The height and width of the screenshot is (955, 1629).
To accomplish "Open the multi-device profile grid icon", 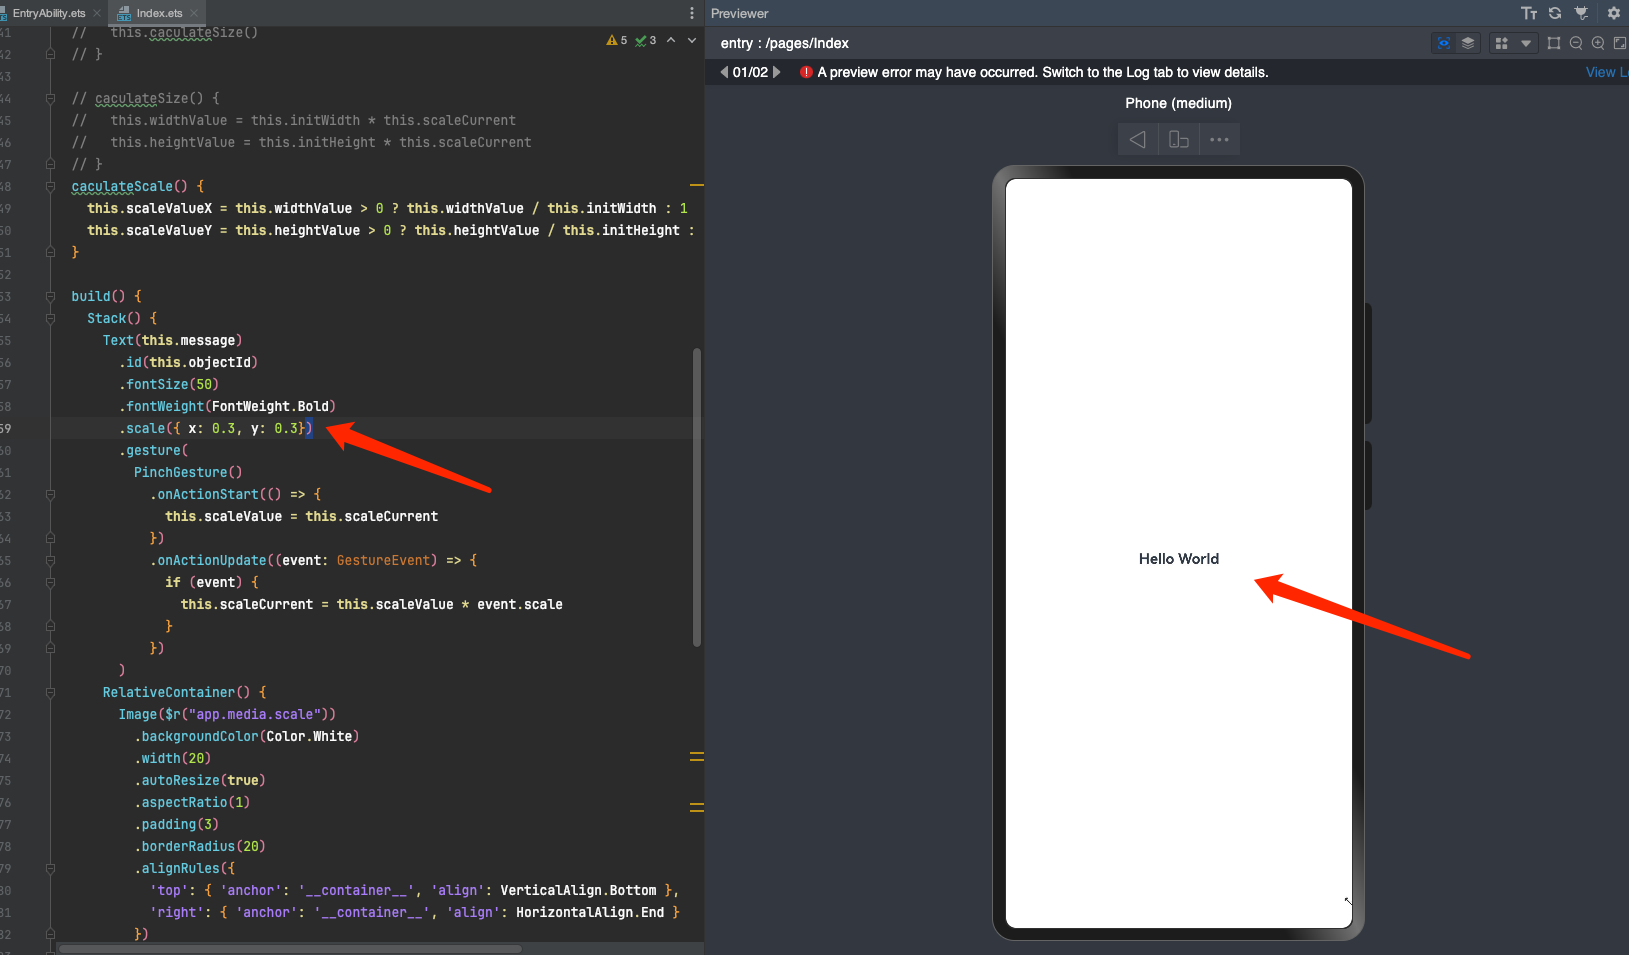I will click(x=1501, y=43).
